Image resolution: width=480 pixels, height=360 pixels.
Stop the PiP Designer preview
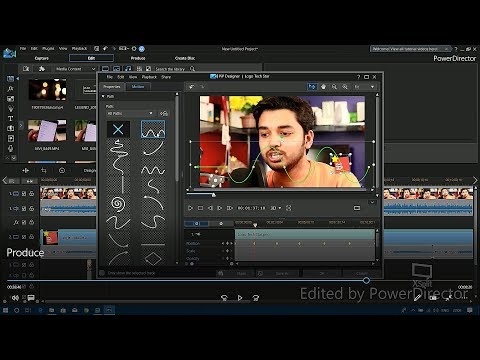(x=200, y=208)
